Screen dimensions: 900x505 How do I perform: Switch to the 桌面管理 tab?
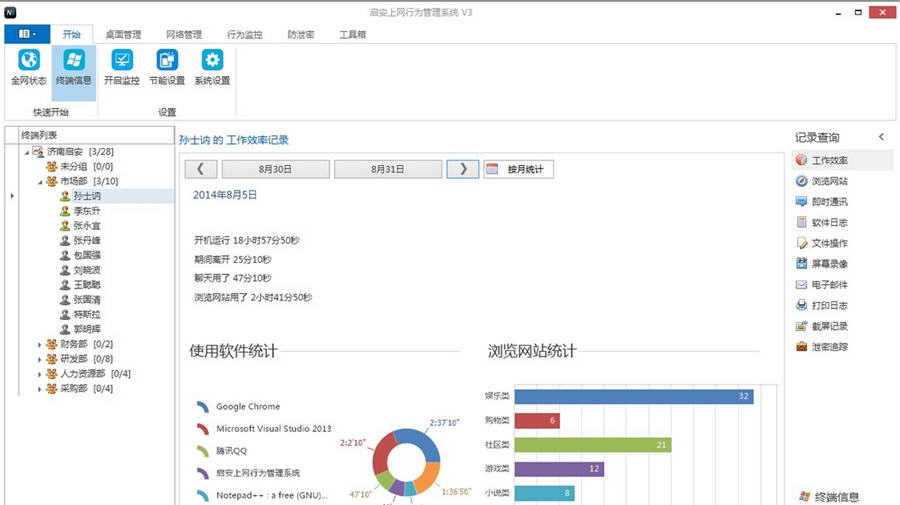(x=123, y=34)
